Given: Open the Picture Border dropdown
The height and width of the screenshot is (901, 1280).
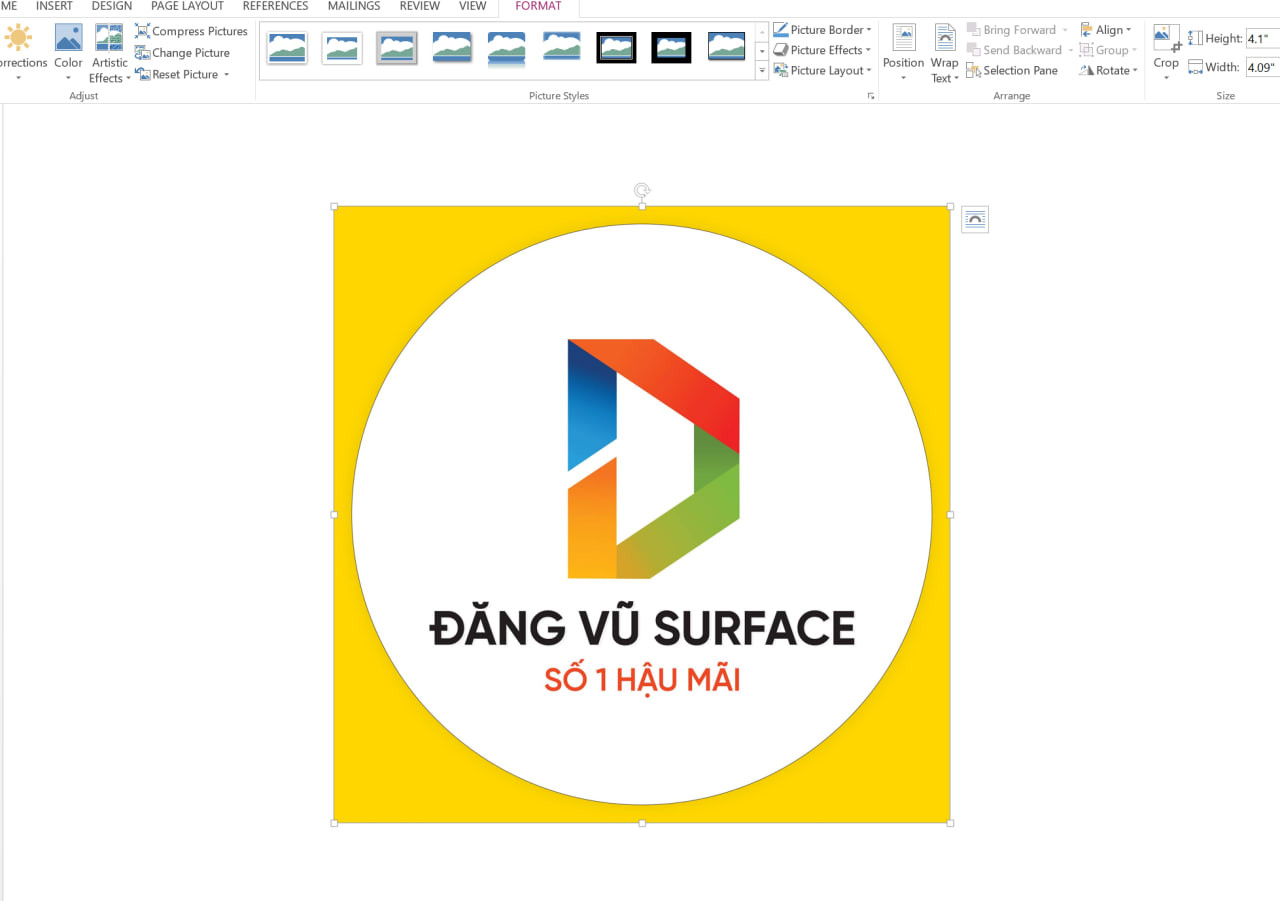Looking at the screenshot, I should click(822, 29).
